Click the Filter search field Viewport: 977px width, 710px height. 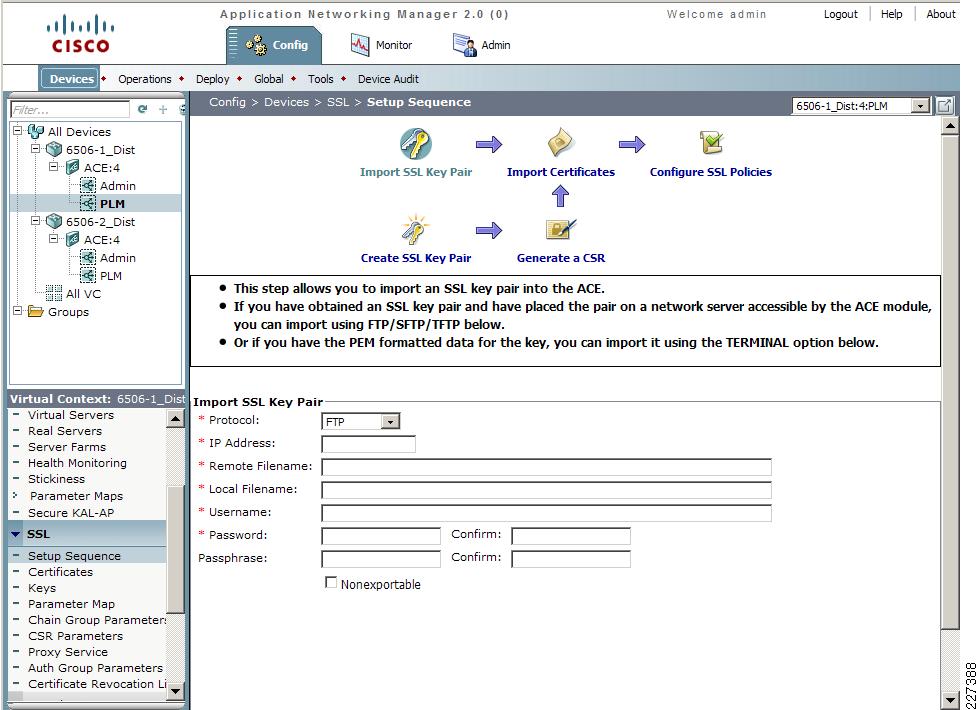pyautogui.click(x=70, y=110)
